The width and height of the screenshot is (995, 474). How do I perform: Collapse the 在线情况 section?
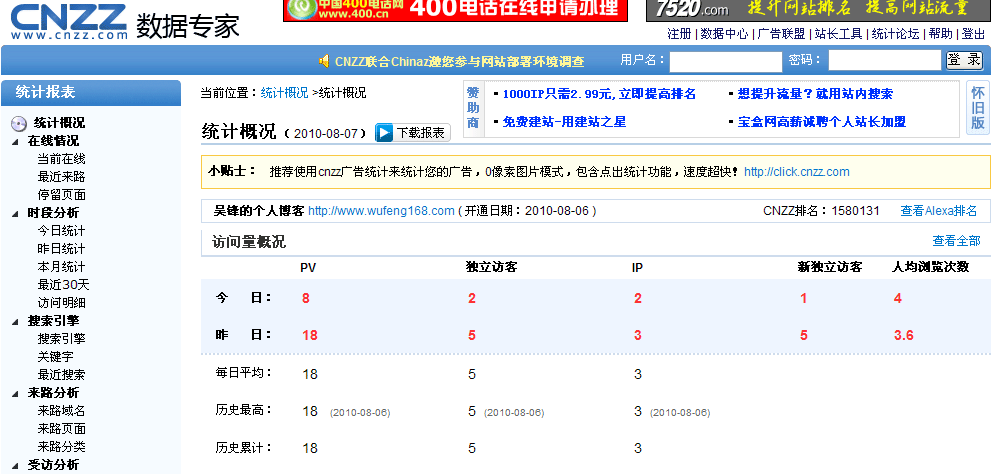tap(15, 142)
